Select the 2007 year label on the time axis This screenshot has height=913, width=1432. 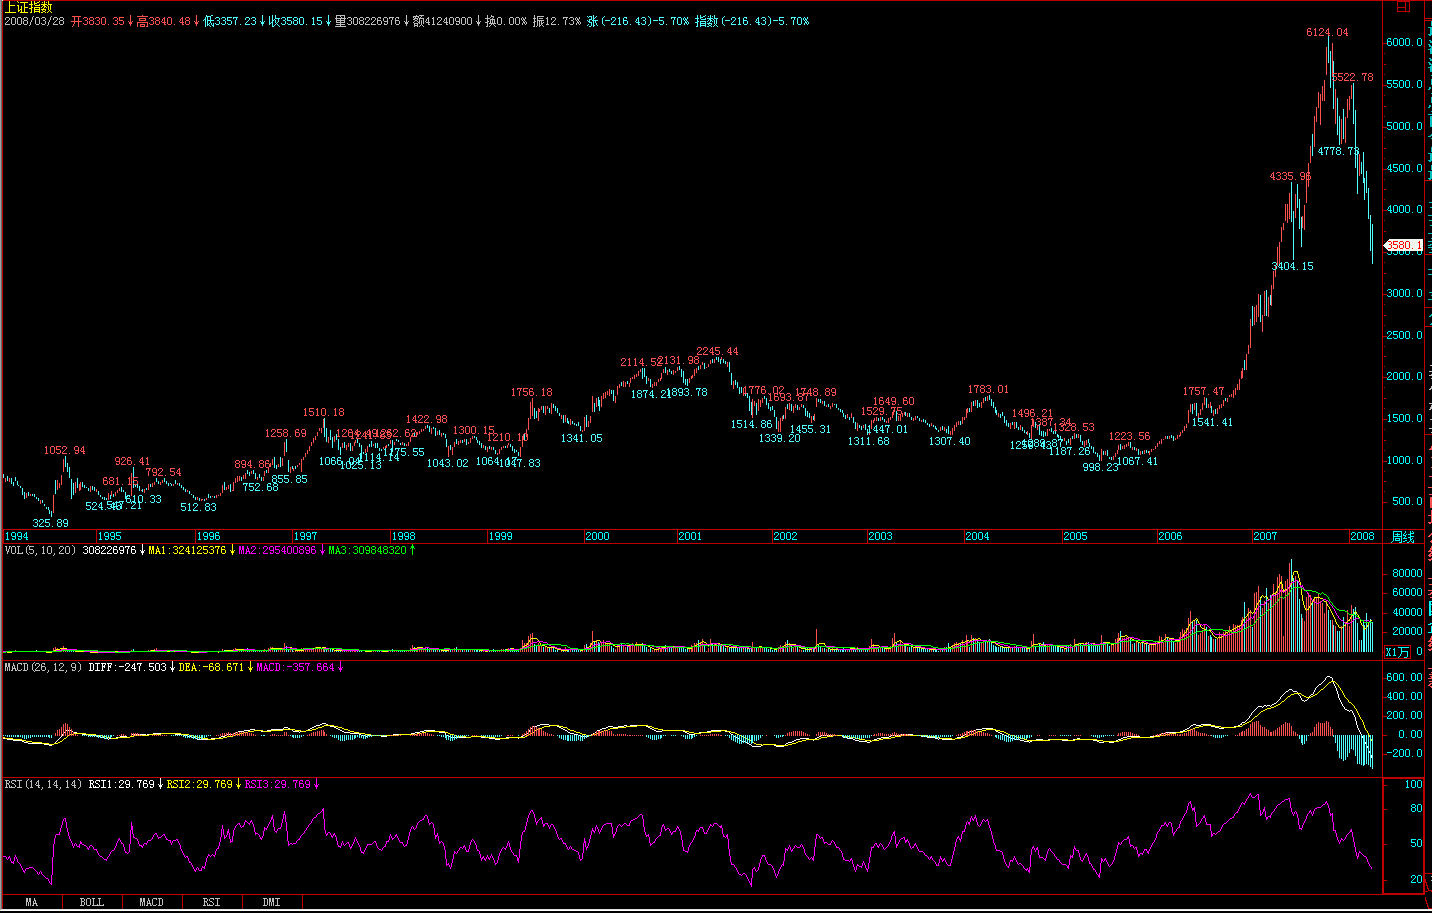tap(1265, 537)
